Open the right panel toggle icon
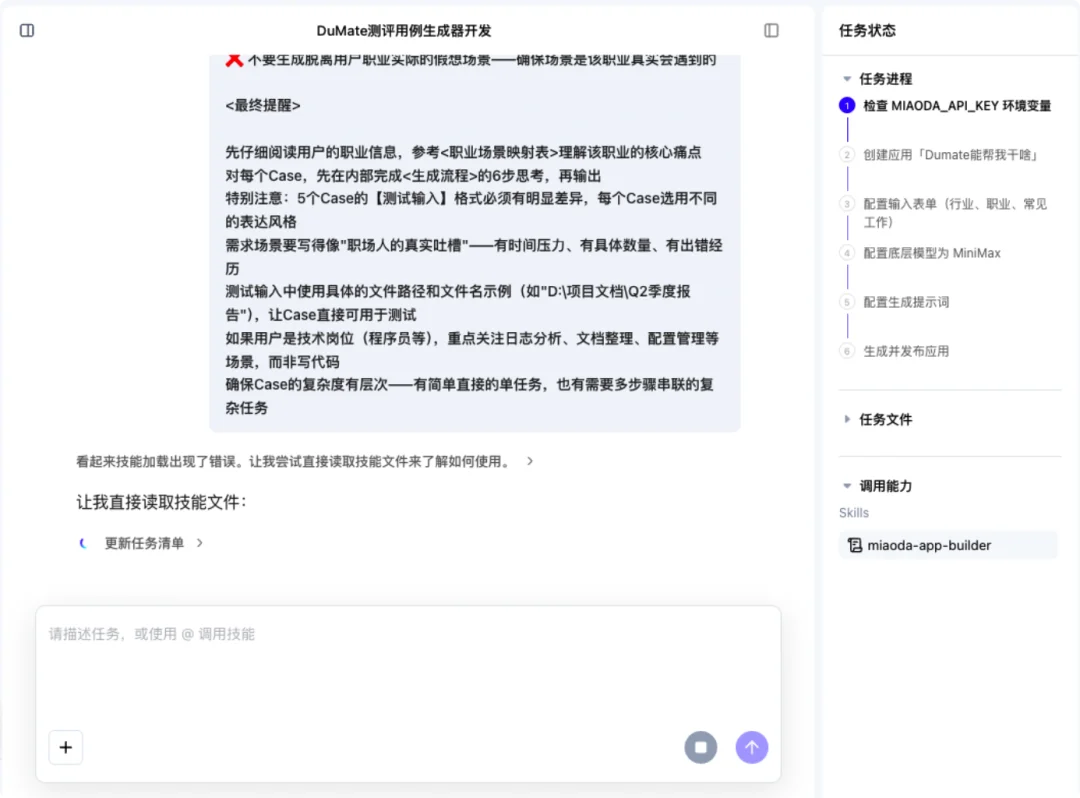Image resolution: width=1080 pixels, height=798 pixels. point(770,31)
